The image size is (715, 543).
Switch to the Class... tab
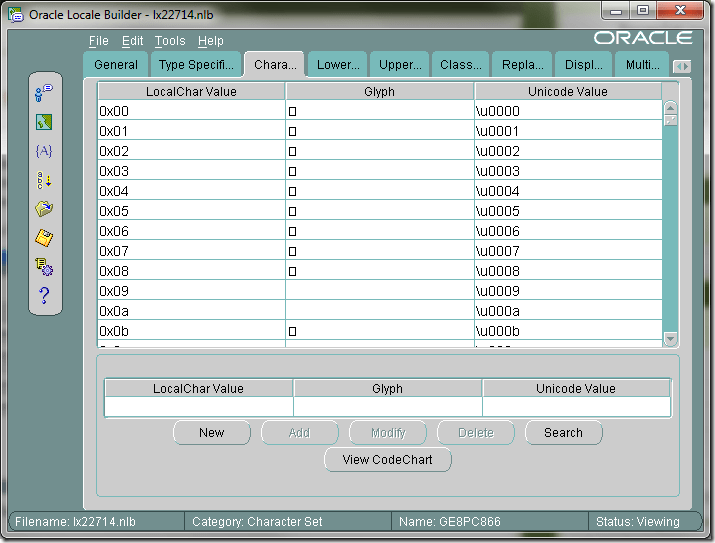[x=461, y=65]
